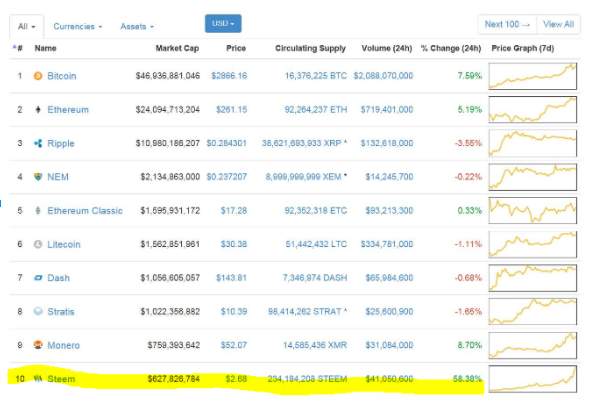Click the Litecoin gray coin icon
The width and height of the screenshot is (591, 405).
pos(38,244)
